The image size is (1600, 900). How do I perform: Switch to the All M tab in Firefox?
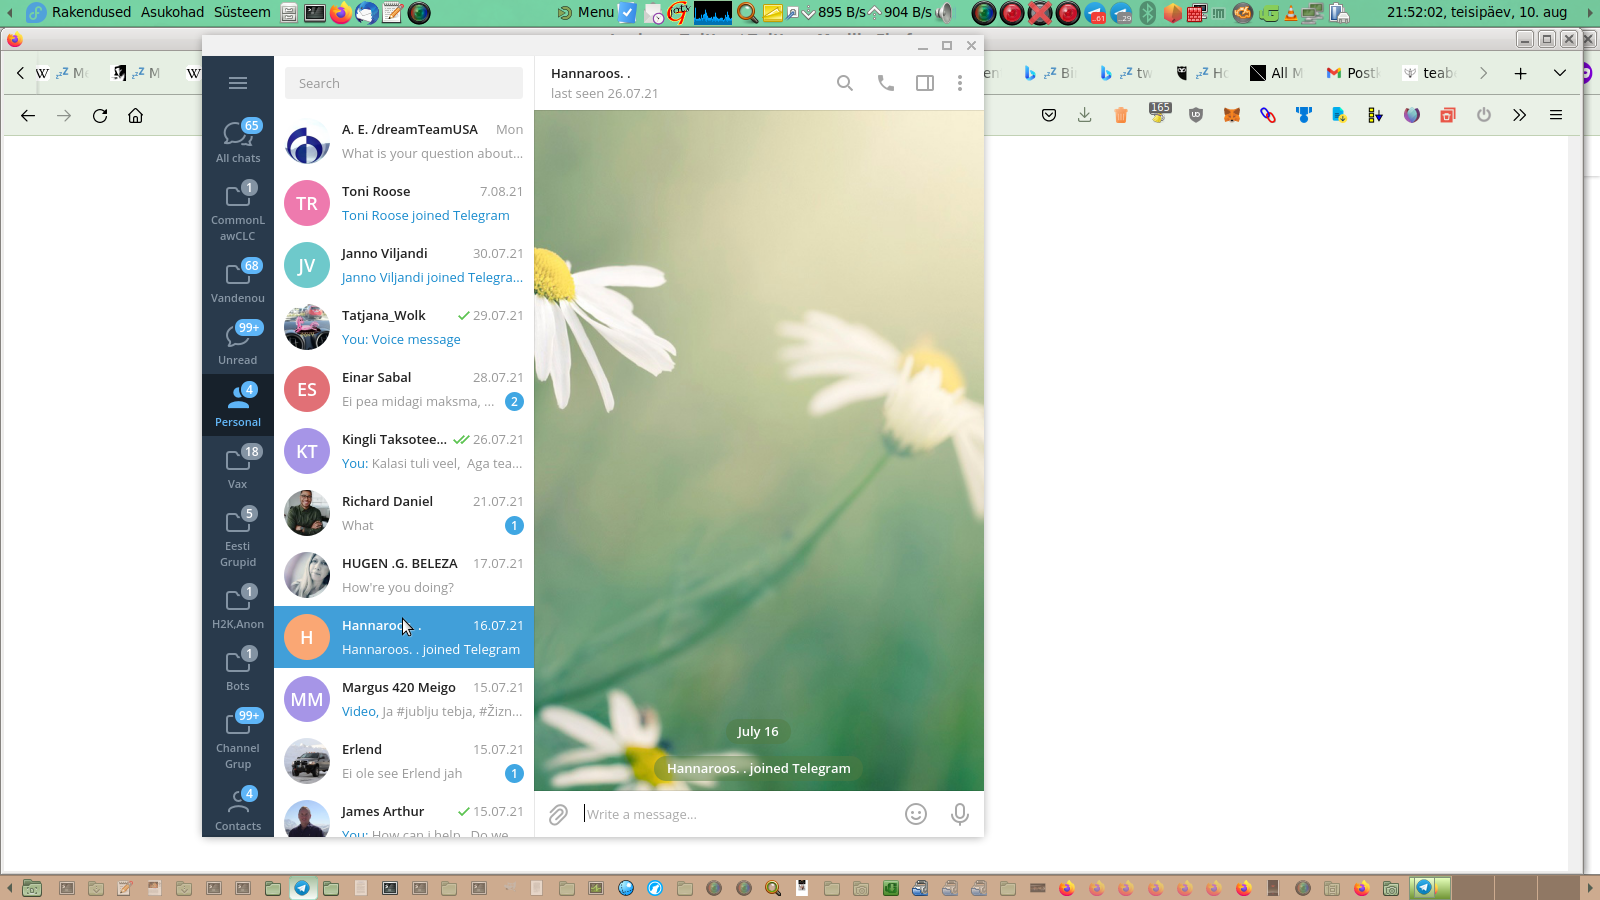click(1276, 73)
